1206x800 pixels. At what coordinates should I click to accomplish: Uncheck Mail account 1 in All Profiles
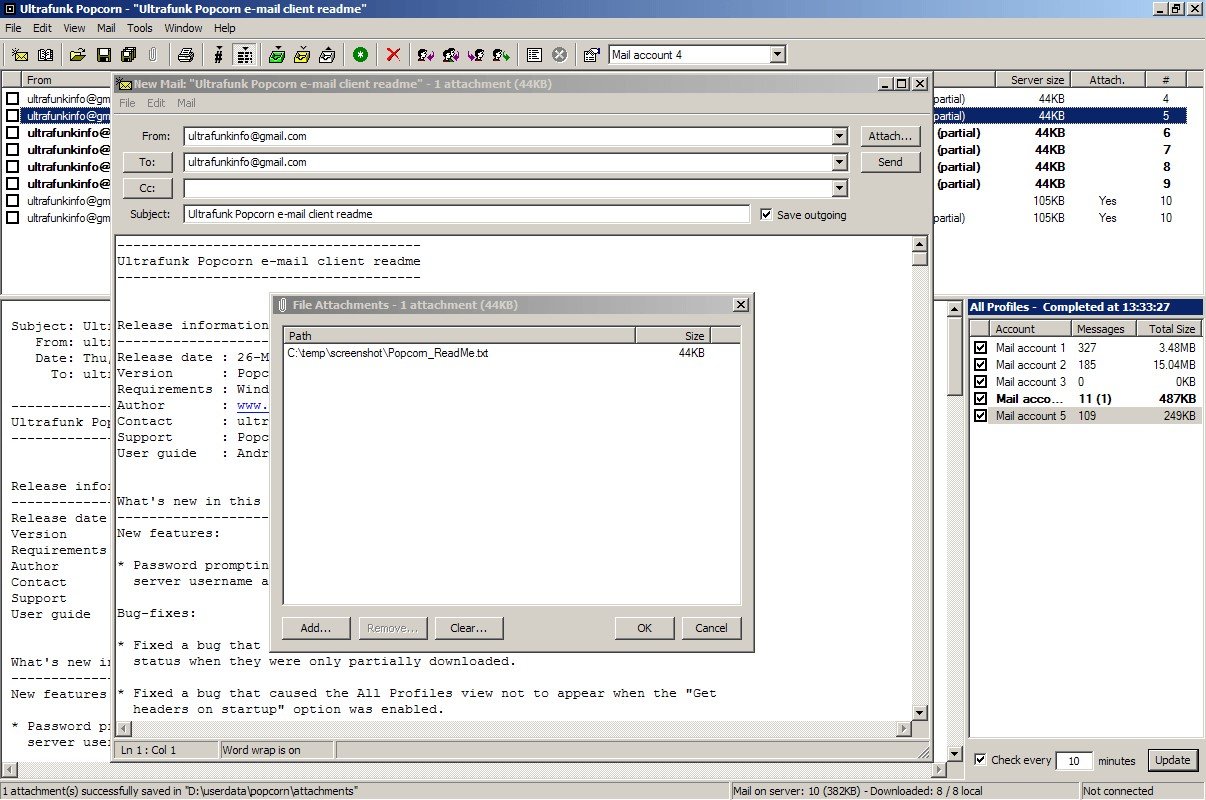(980, 348)
